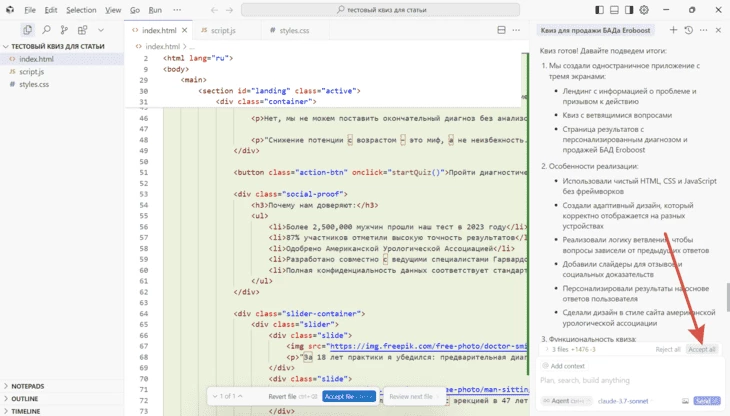Viewport: 730px width, 416px height.
Task: Open the View menu
Action: (113, 10)
